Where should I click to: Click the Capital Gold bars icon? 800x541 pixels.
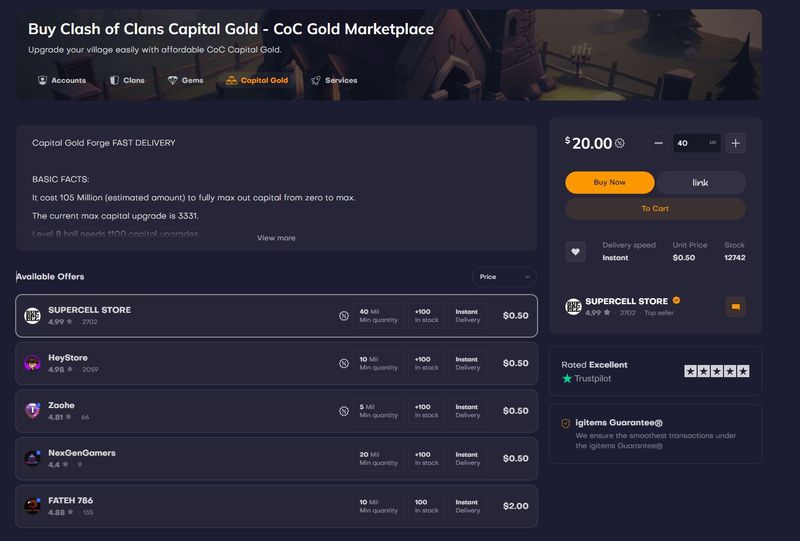pyautogui.click(x=231, y=80)
